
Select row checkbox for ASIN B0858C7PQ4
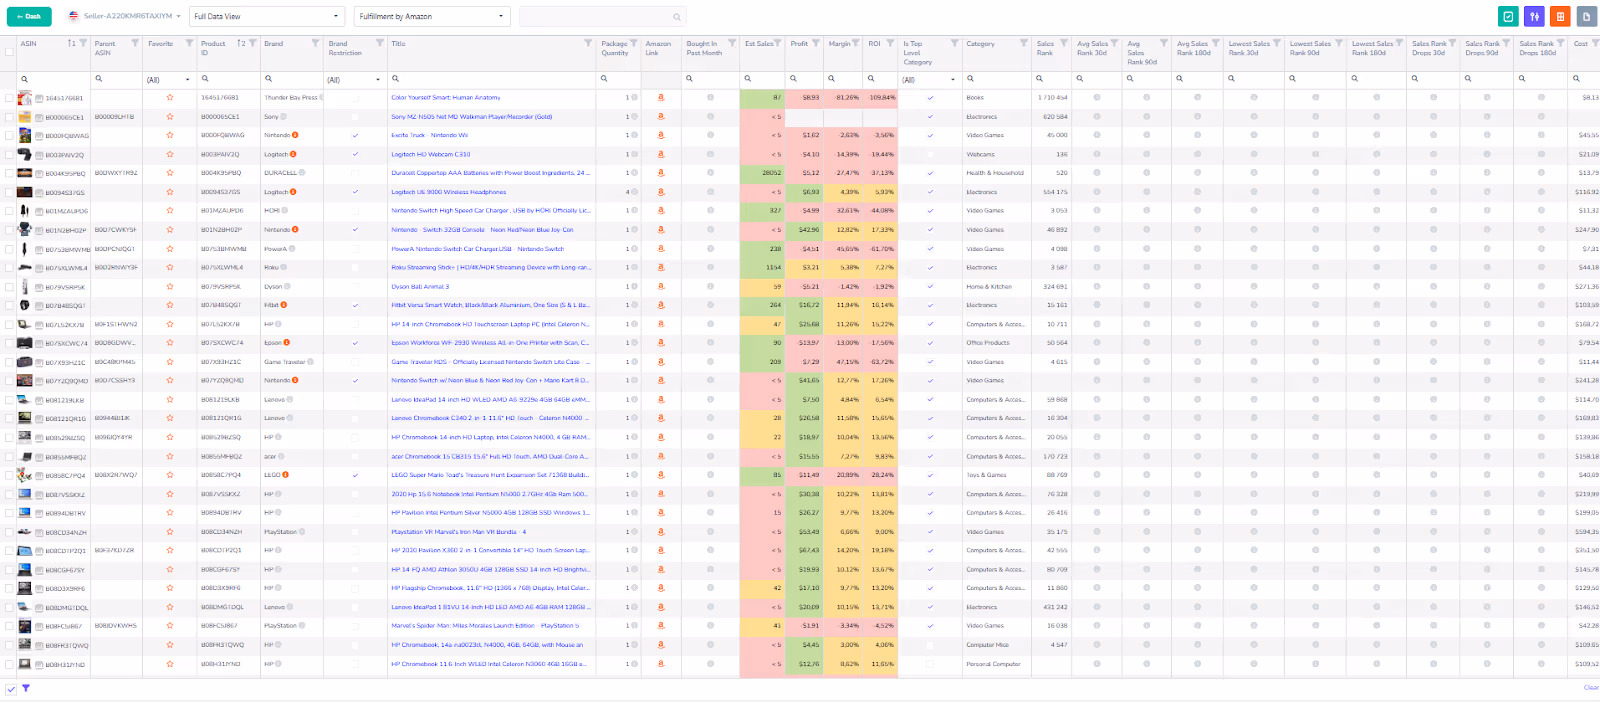[x=9, y=475]
